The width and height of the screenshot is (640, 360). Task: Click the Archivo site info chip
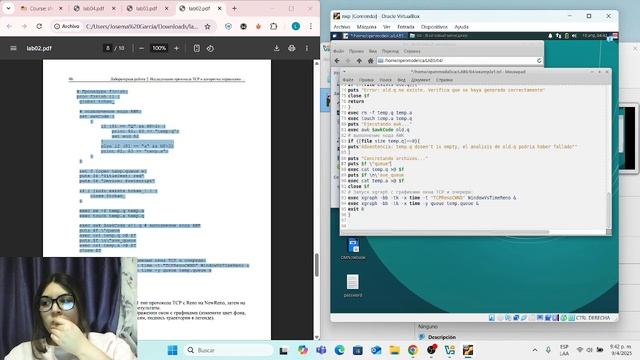tap(67, 26)
